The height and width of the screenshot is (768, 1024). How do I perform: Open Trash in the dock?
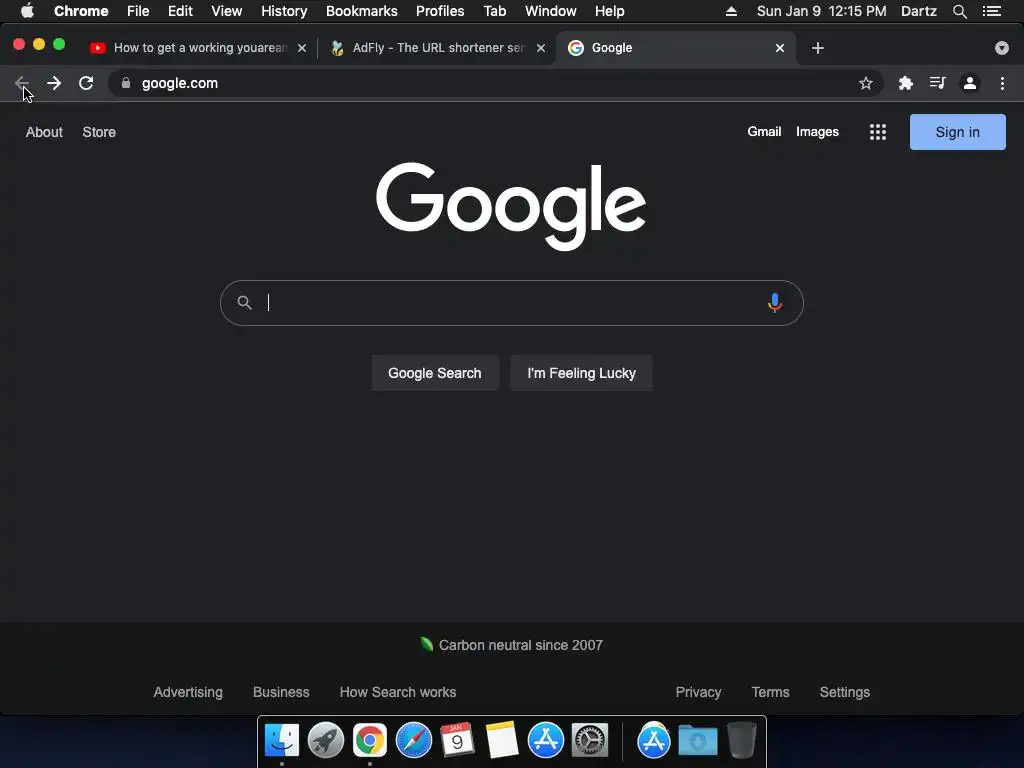742,740
